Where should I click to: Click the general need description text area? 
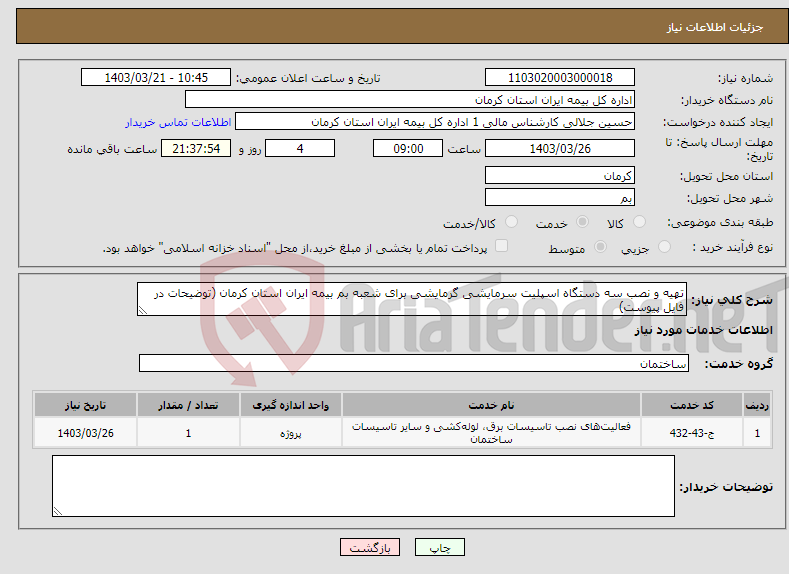tap(412, 299)
